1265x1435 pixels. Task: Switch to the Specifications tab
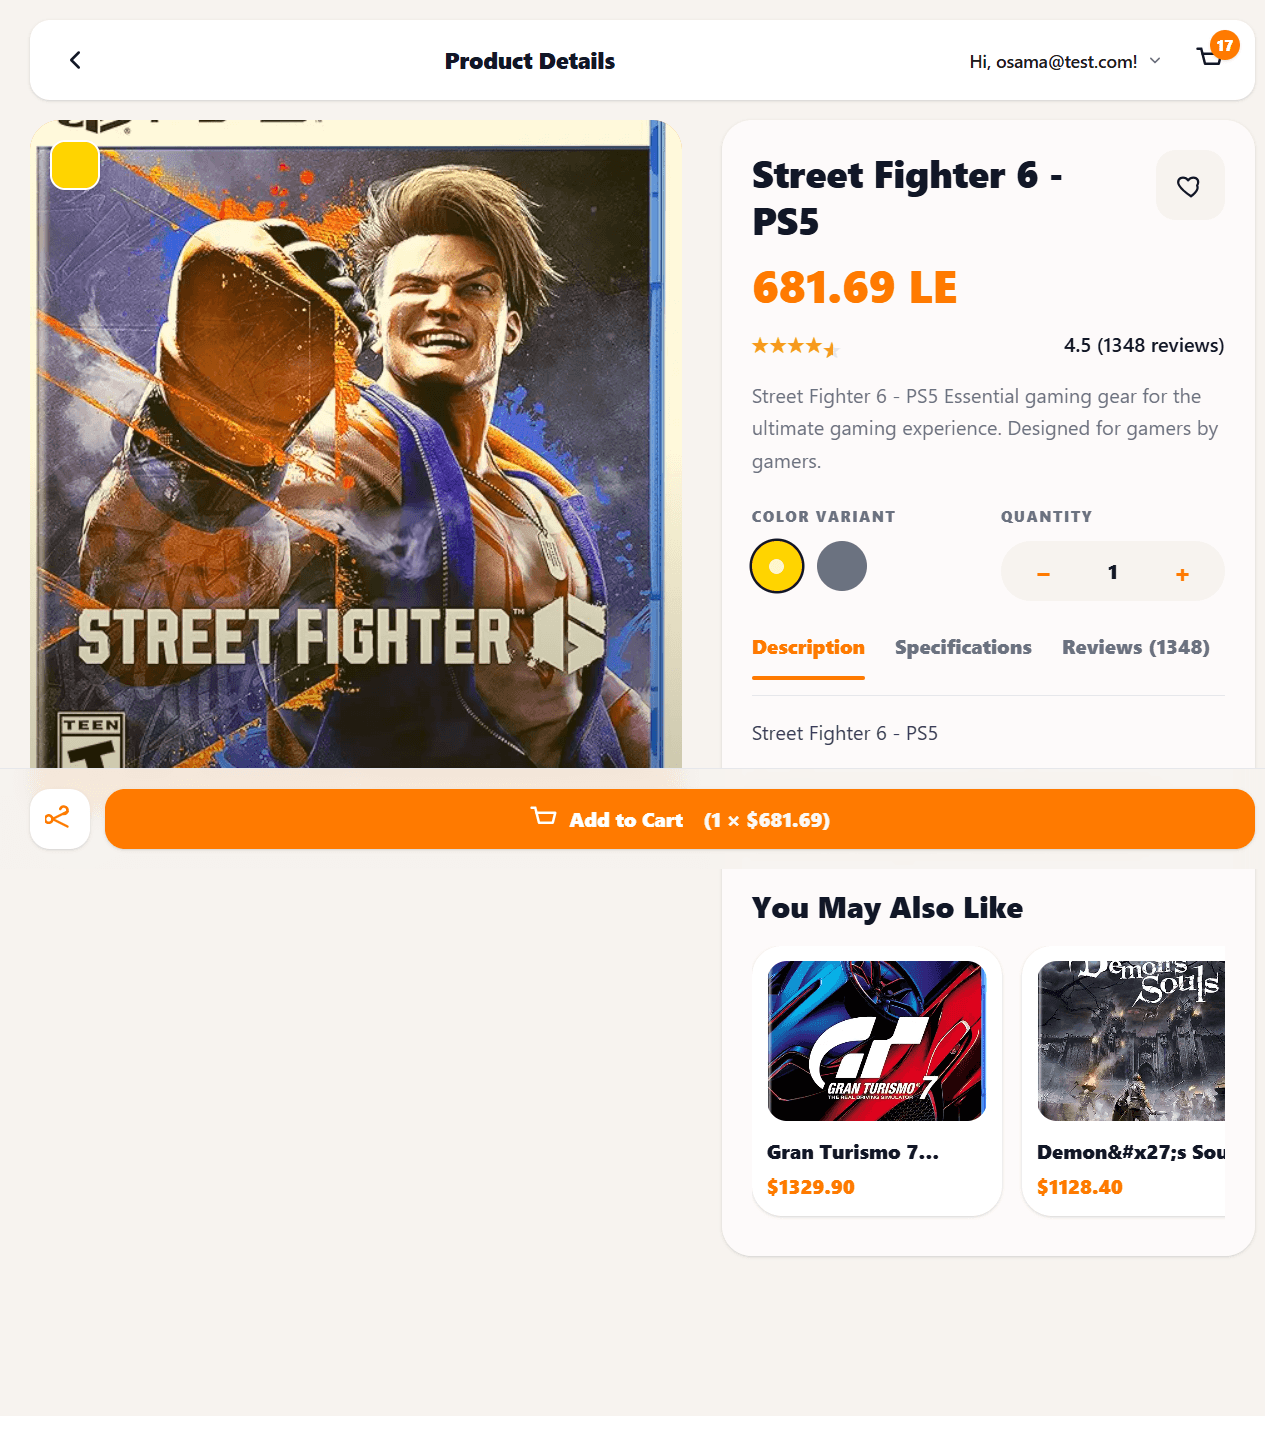[x=962, y=648]
